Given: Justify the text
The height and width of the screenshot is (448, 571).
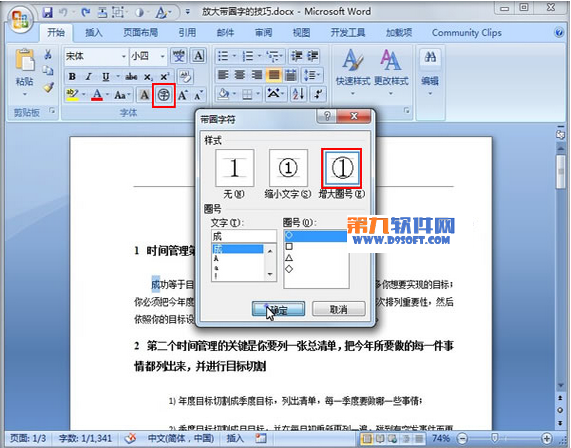Looking at the screenshot, I should tap(273, 75).
